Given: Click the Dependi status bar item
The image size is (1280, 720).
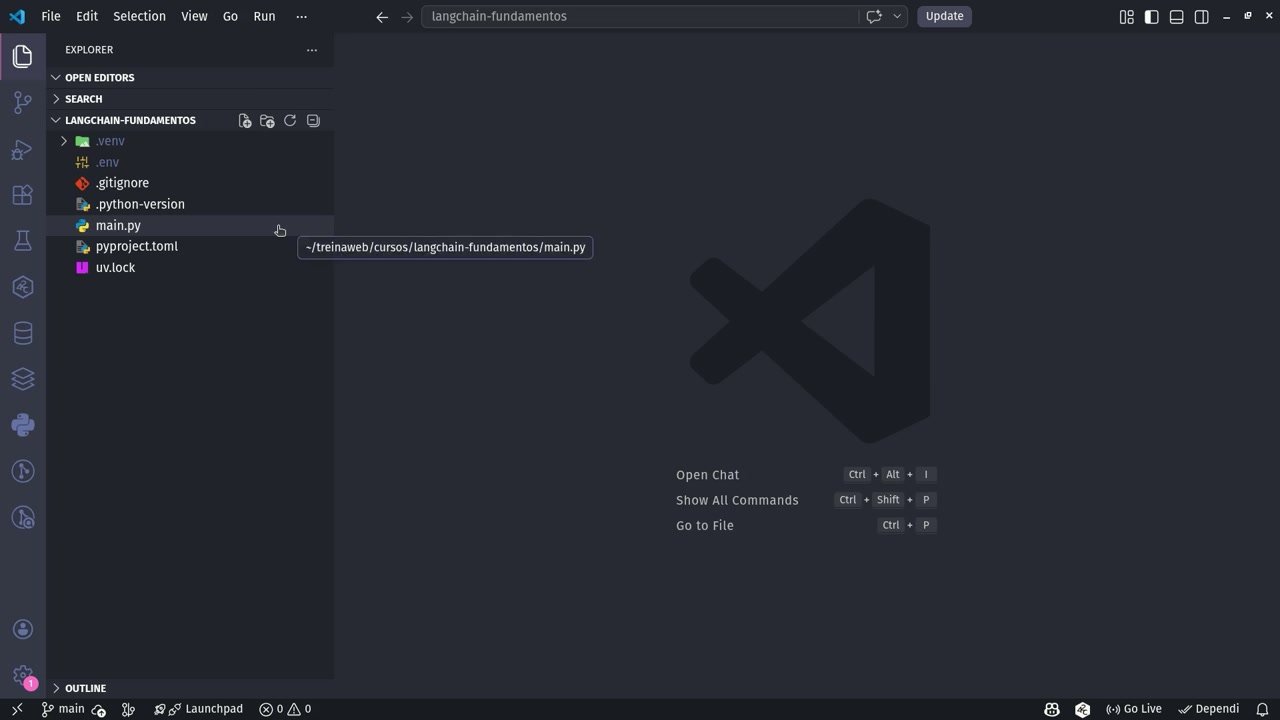Looking at the screenshot, I should tap(1208, 709).
